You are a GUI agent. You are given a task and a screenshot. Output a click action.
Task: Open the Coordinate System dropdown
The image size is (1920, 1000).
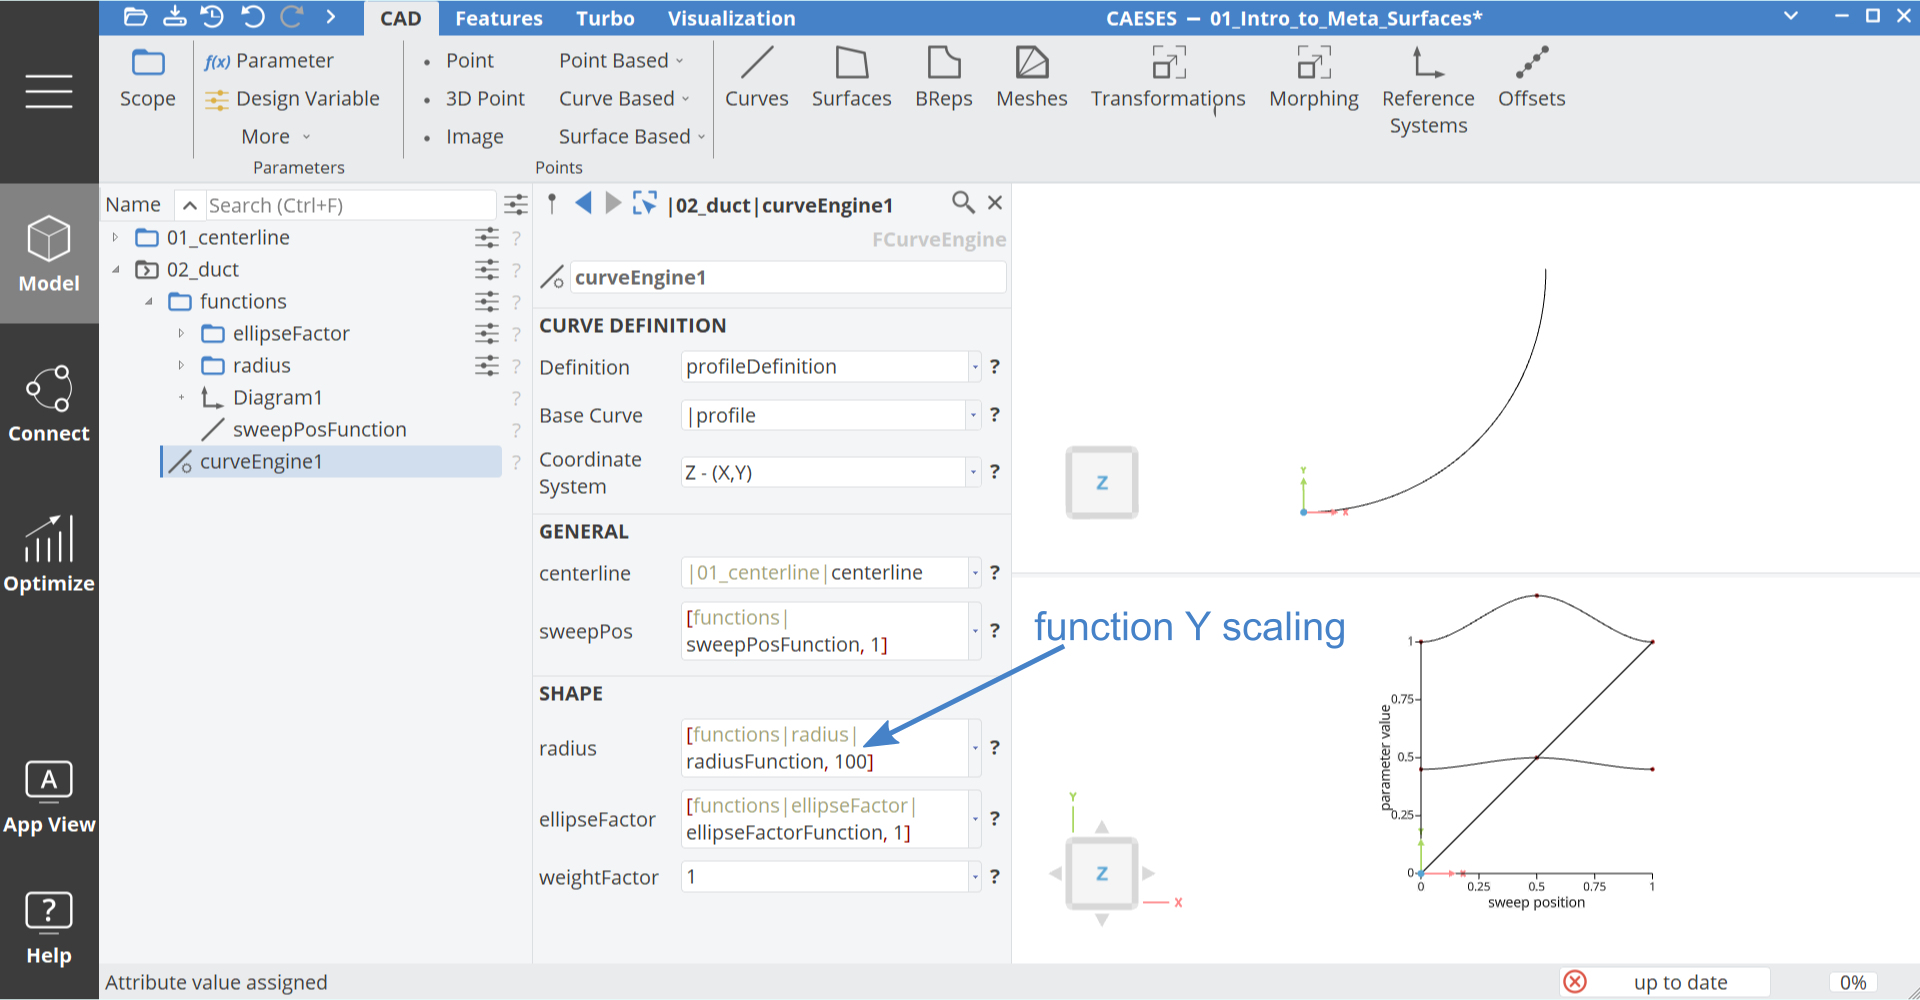(974, 472)
